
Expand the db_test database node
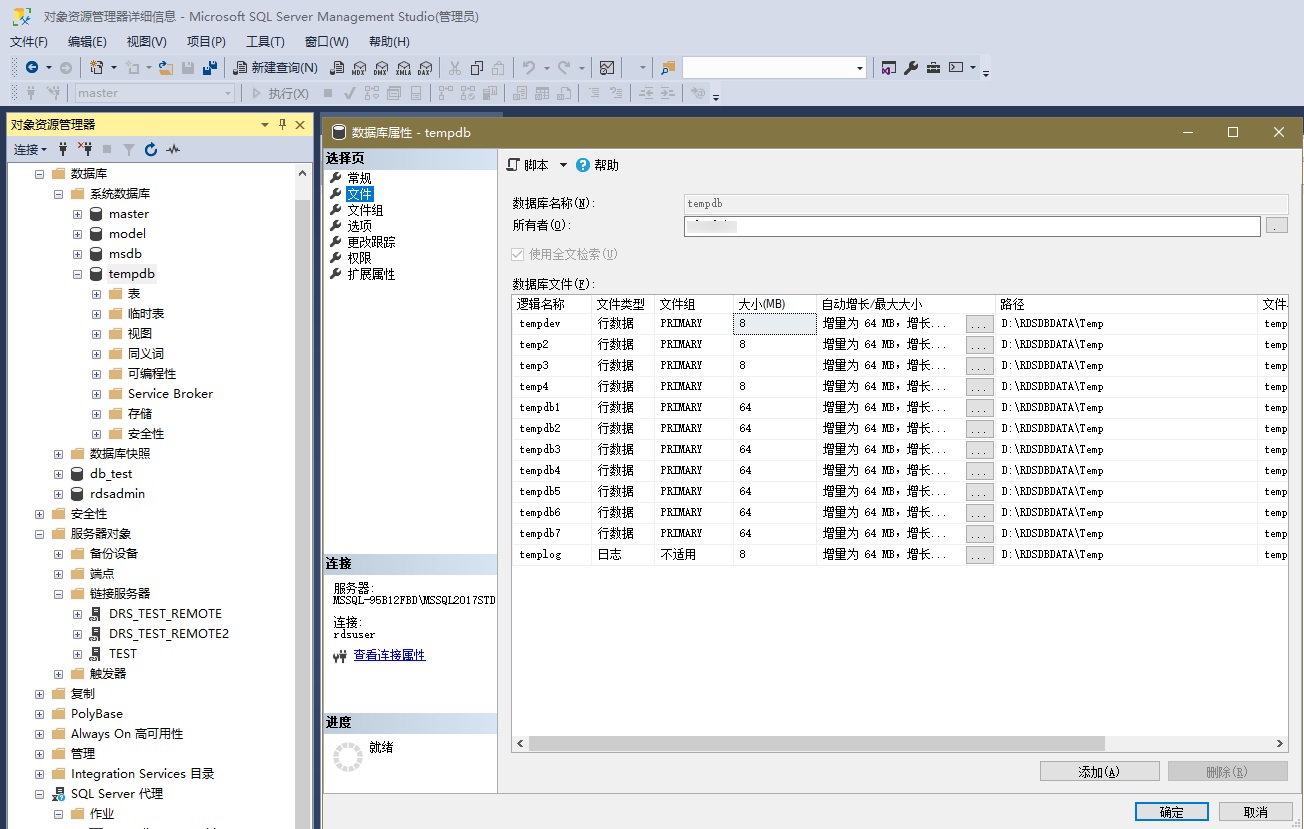coord(59,474)
